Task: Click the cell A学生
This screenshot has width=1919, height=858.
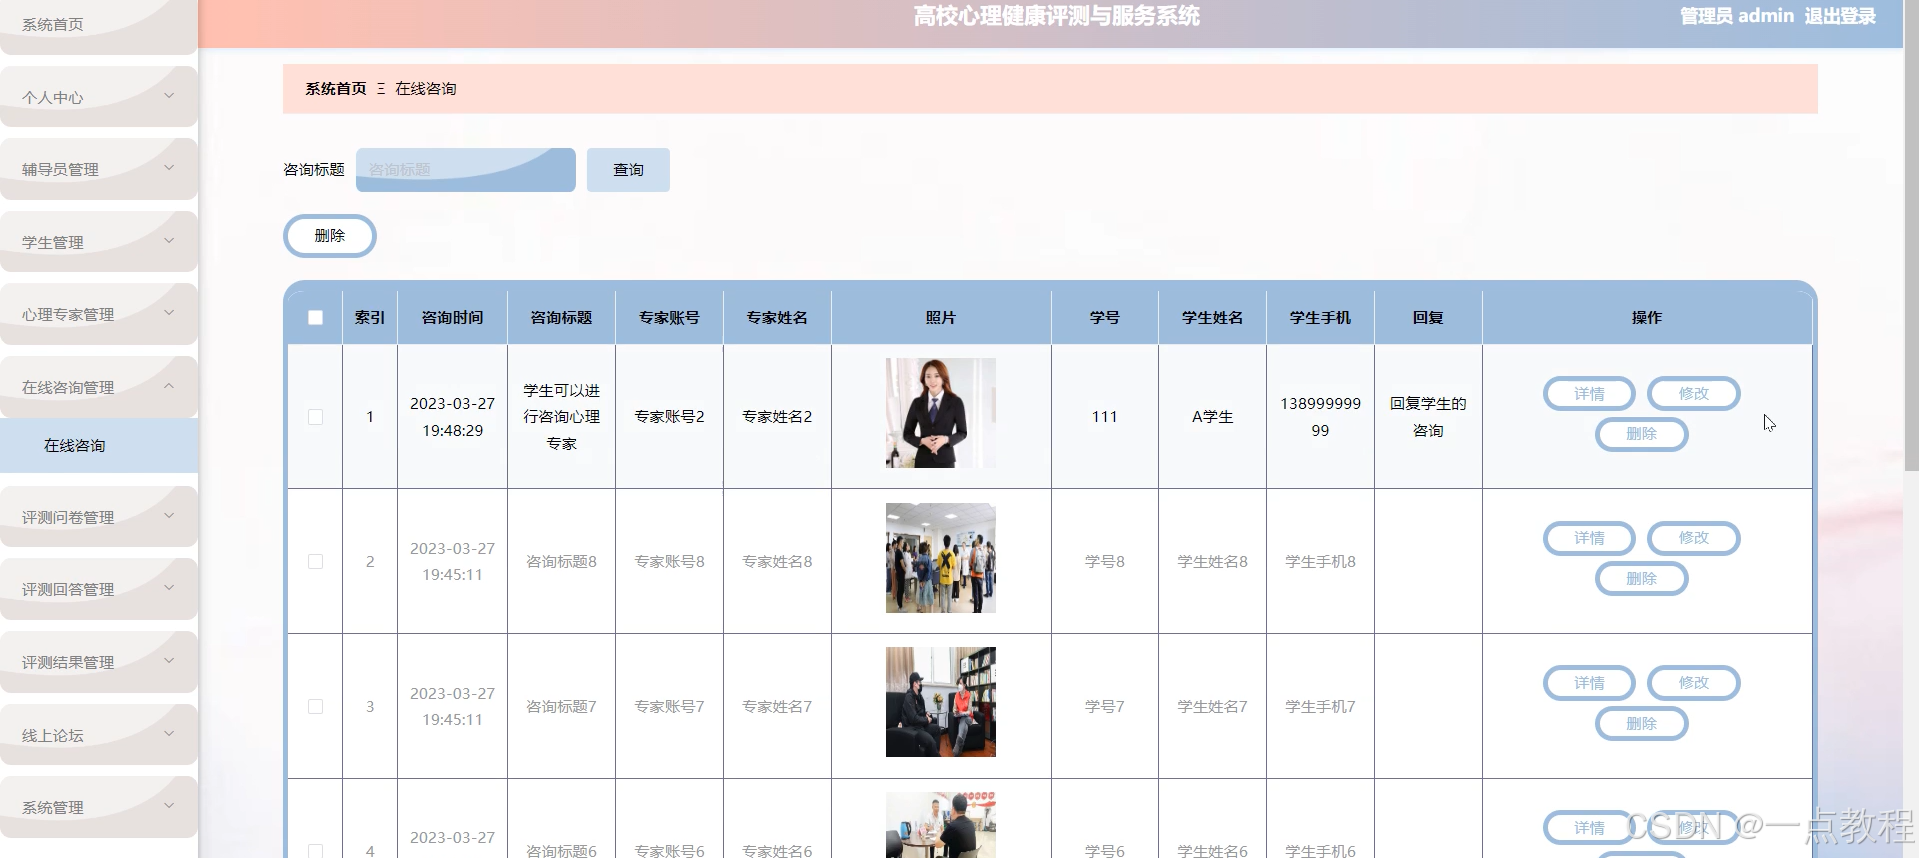Action: 1212,417
